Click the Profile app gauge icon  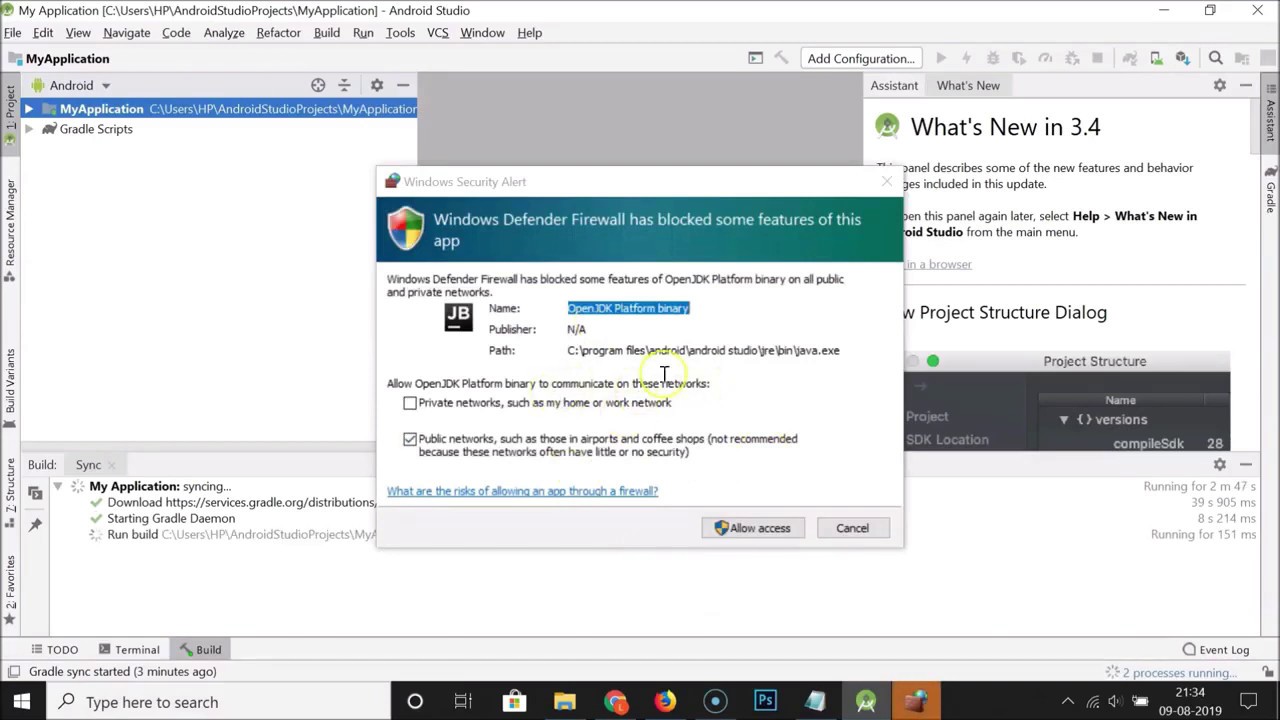click(x=1045, y=58)
